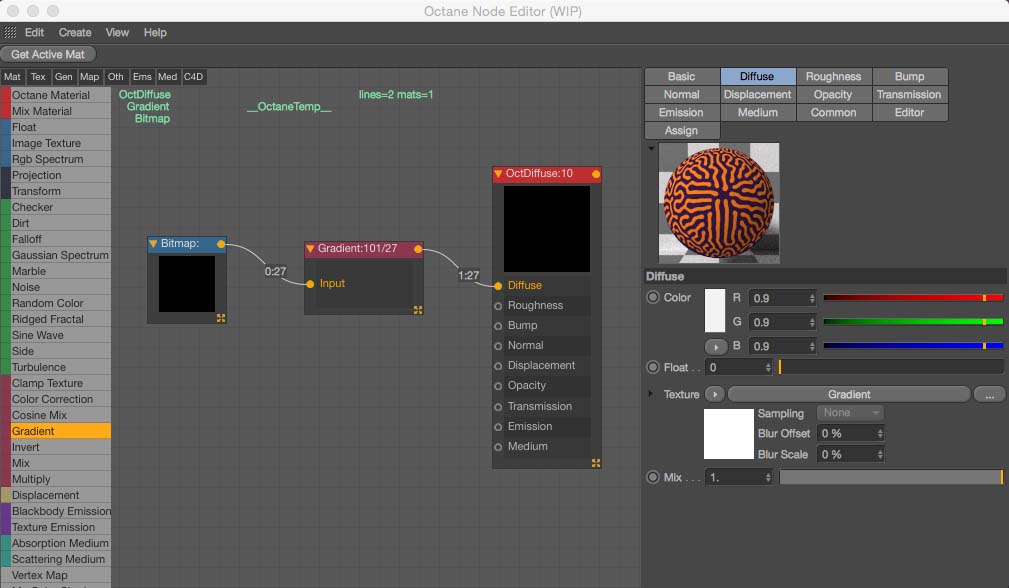
Task: Click the G value stepper arrows
Action: tap(812, 322)
